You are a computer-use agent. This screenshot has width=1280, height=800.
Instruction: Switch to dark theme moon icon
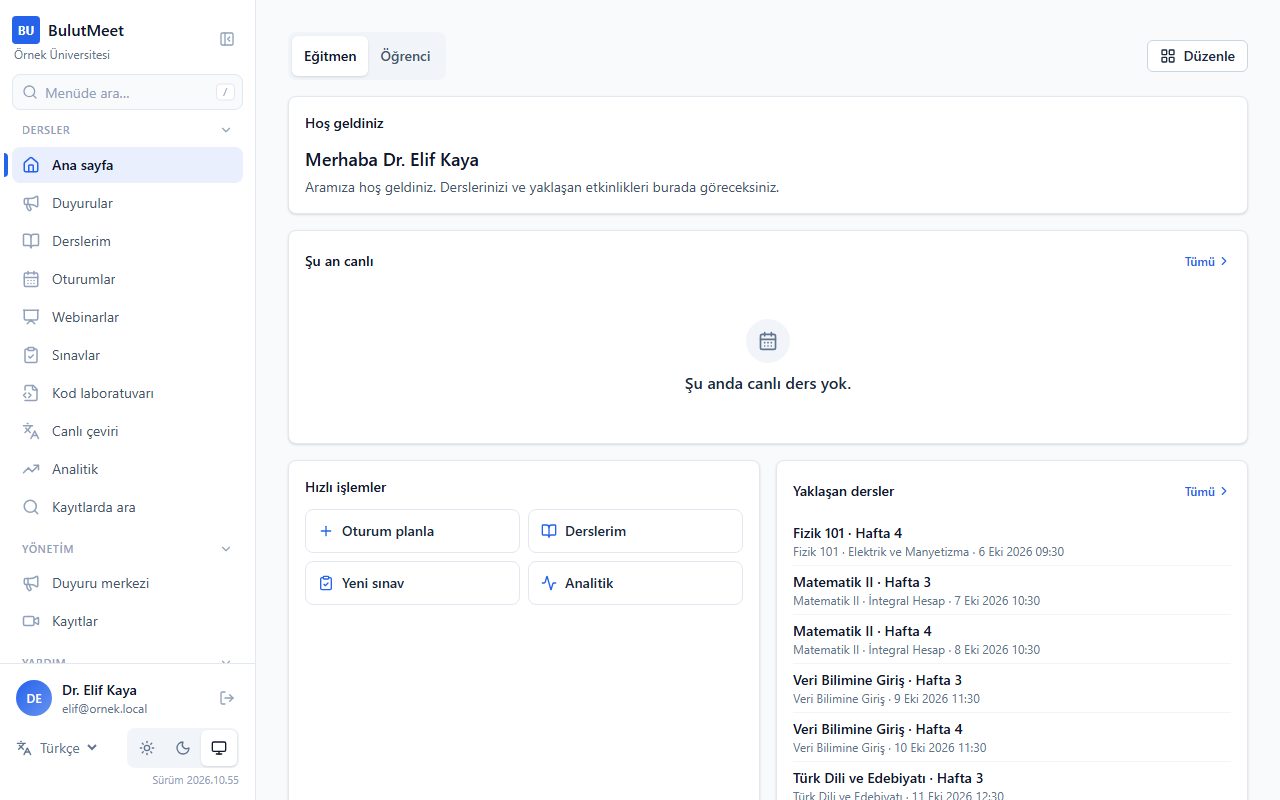(183, 748)
